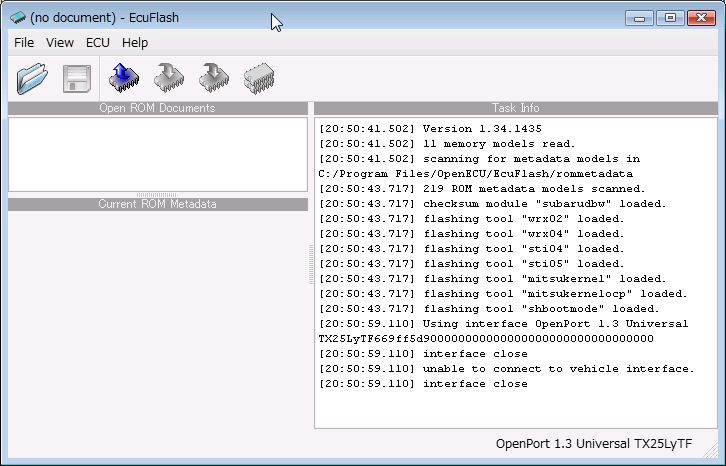Read from ECU using blue arrow chip icon

[x=124, y=78]
